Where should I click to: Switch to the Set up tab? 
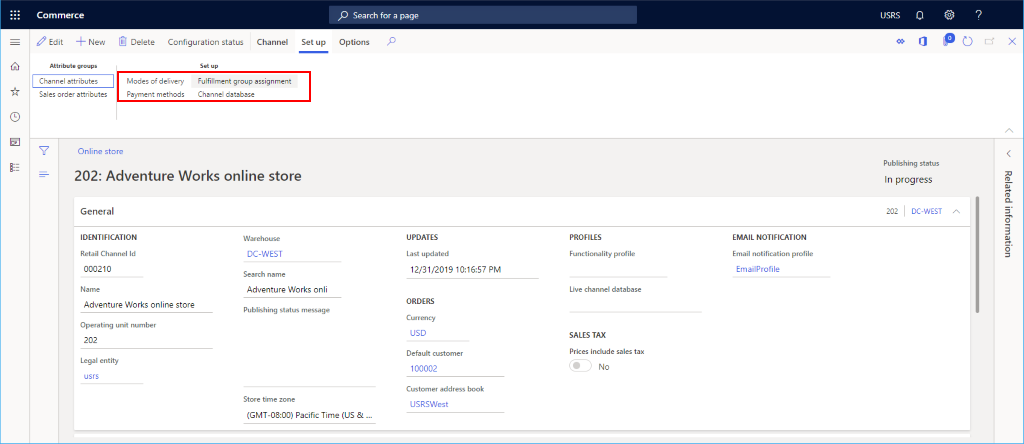pyautogui.click(x=313, y=42)
